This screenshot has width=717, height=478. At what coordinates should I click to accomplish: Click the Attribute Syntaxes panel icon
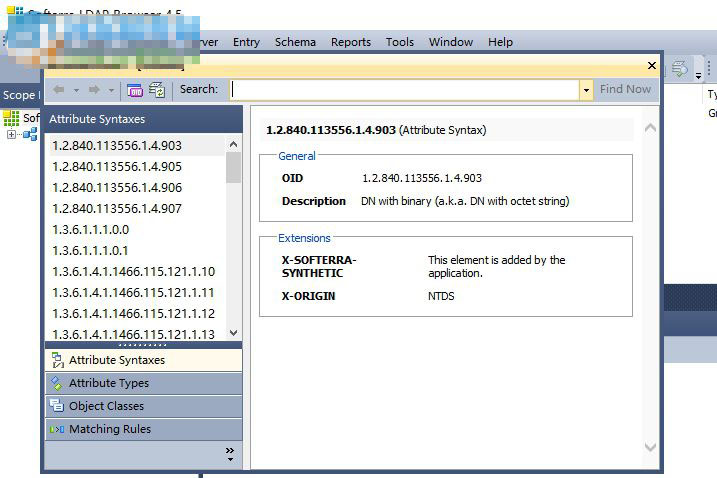(56, 360)
